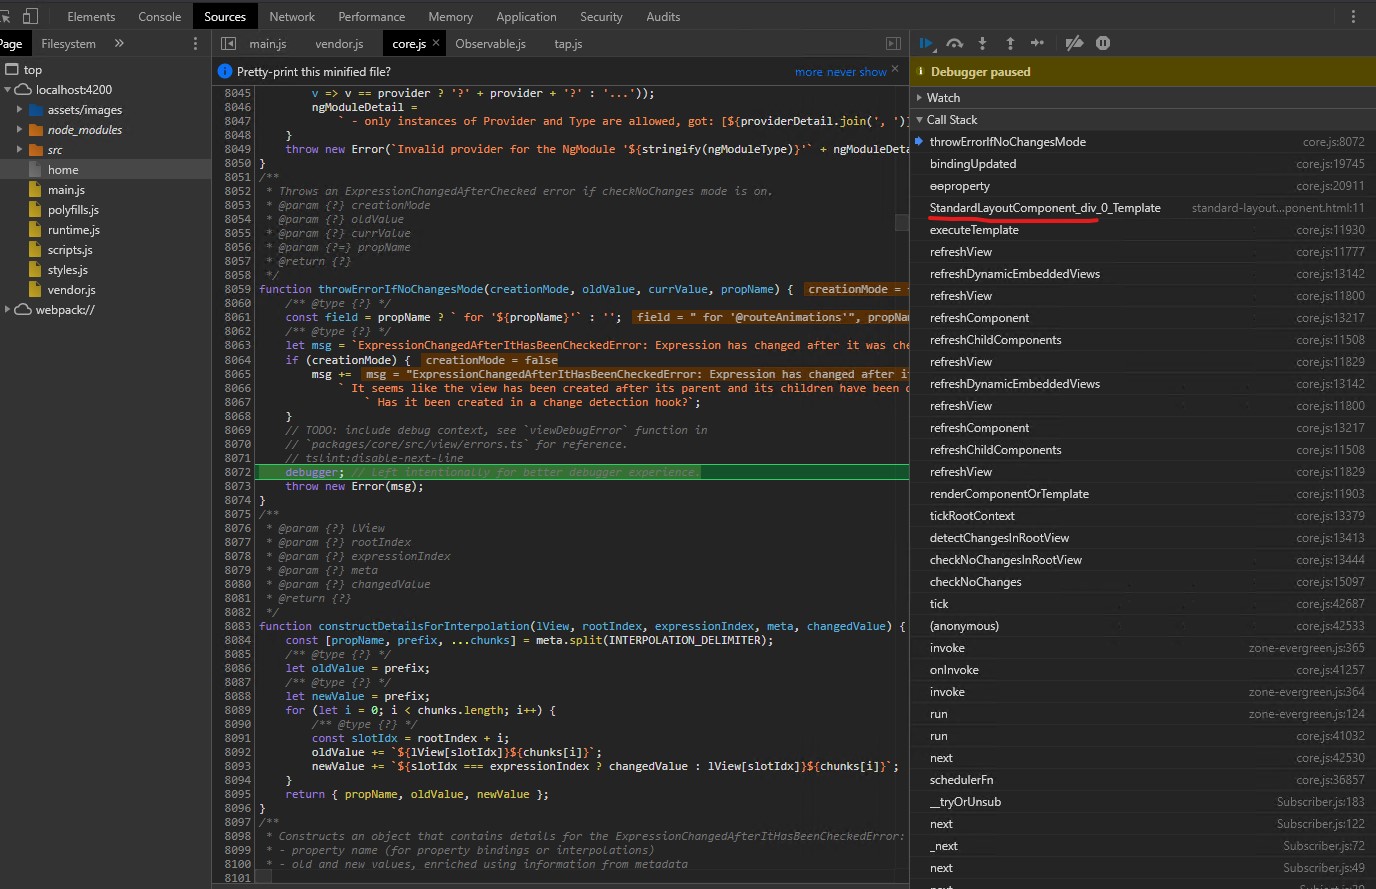Click the single-step debugger icon
This screenshot has width=1376, height=889.
[1038, 43]
